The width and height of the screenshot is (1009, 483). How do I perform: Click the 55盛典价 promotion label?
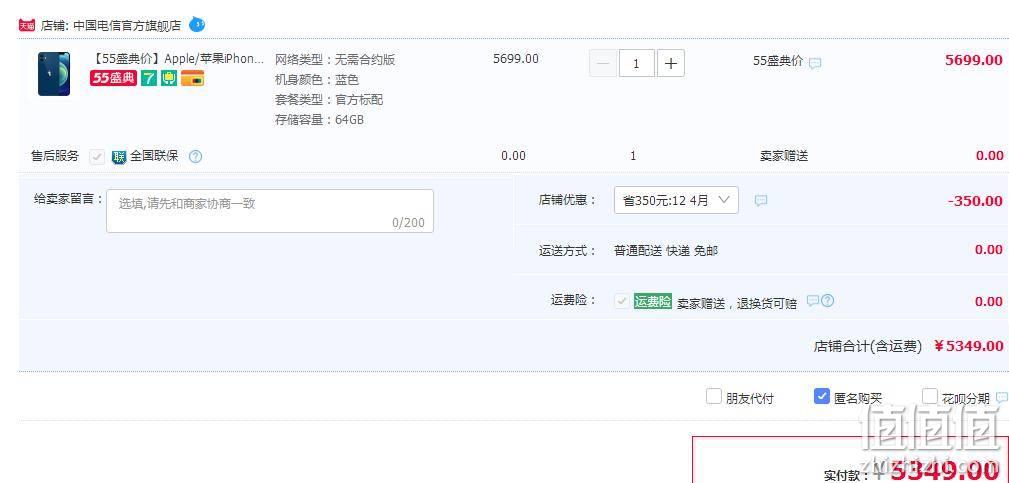pyautogui.click(x=778, y=61)
